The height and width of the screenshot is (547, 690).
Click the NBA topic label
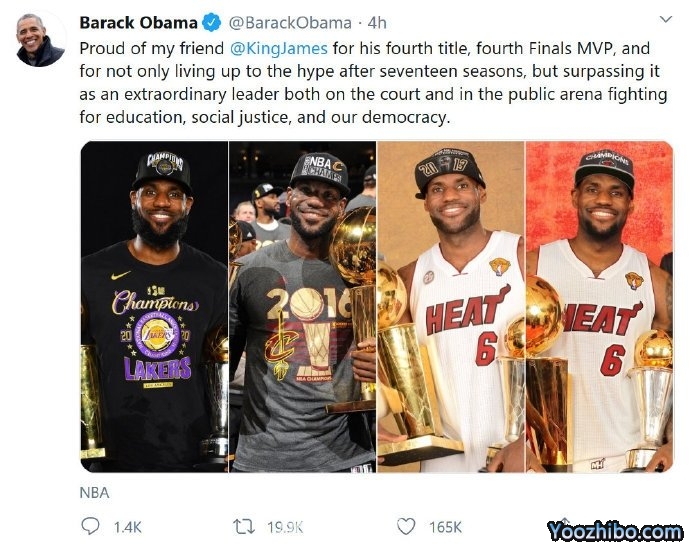94,492
